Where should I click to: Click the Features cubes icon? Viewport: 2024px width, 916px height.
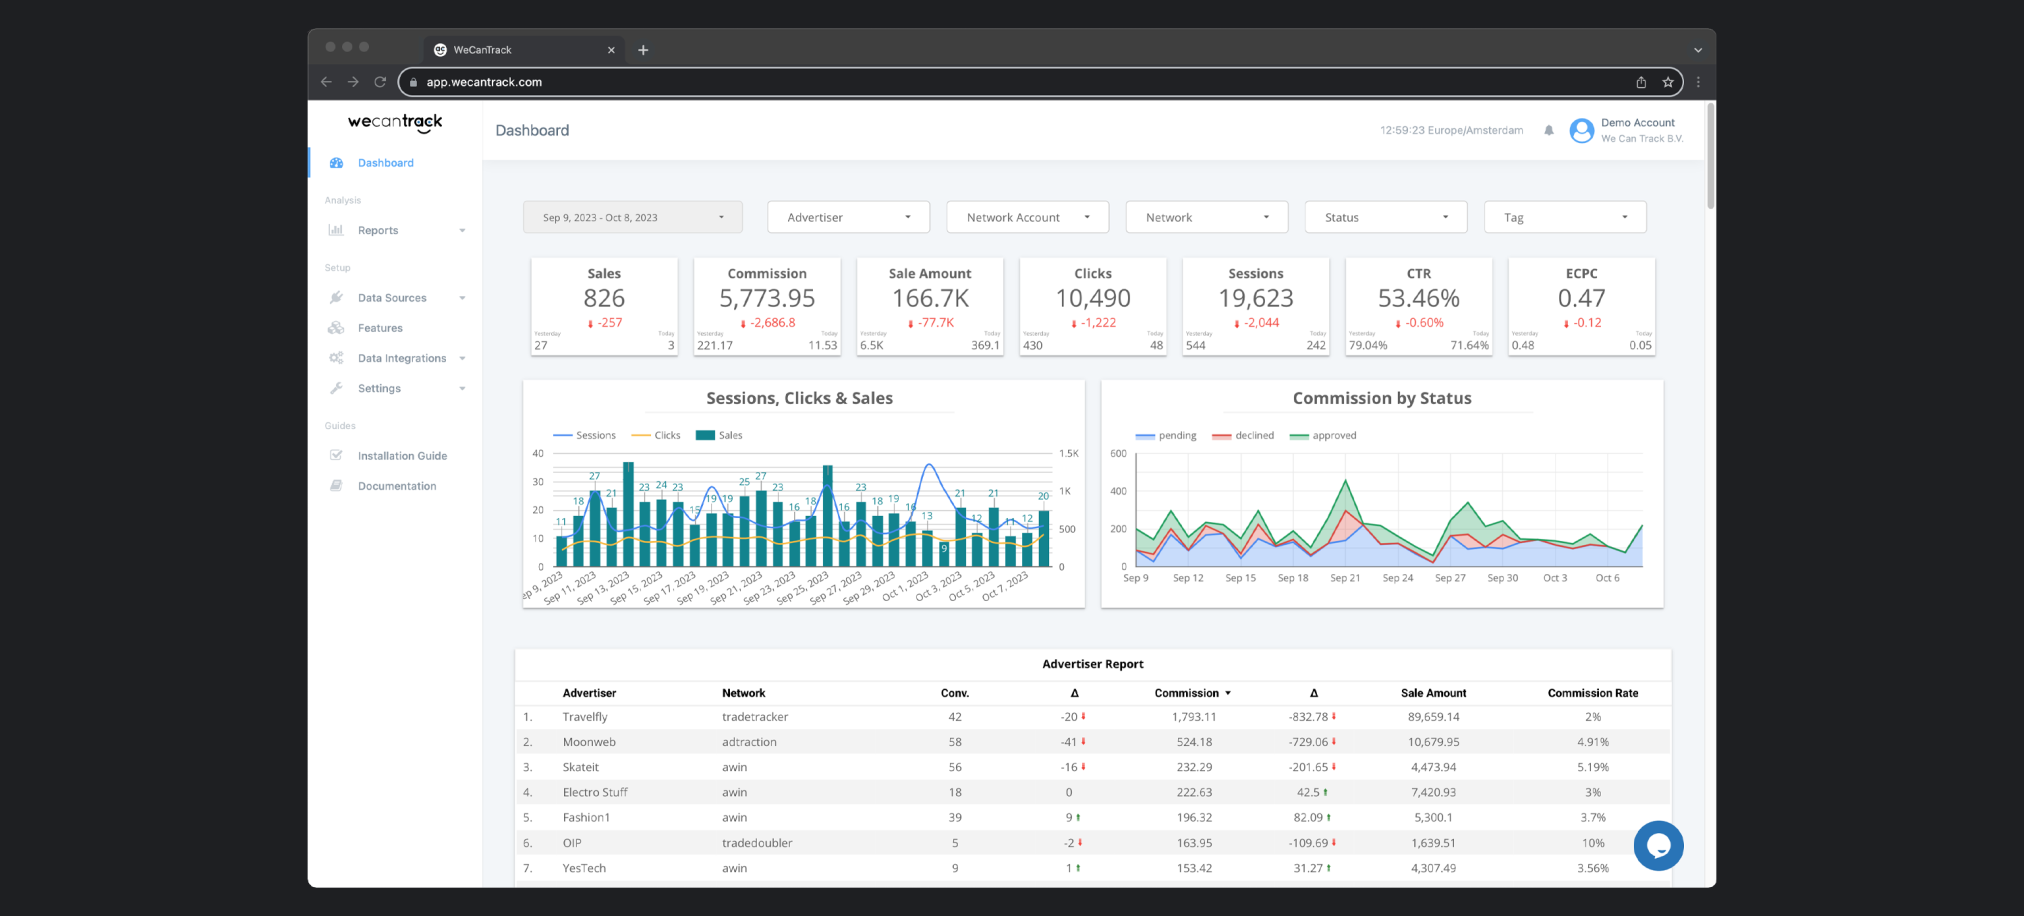click(x=336, y=328)
